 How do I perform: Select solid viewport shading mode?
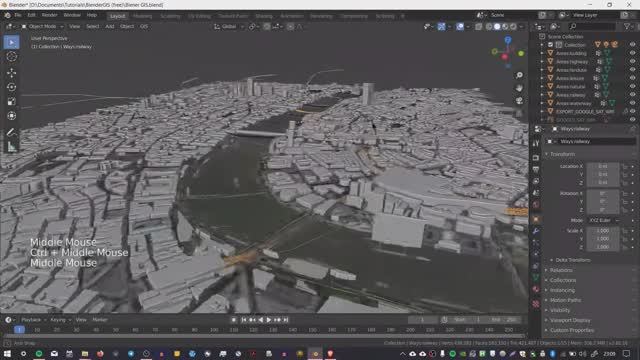pos(497,27)
